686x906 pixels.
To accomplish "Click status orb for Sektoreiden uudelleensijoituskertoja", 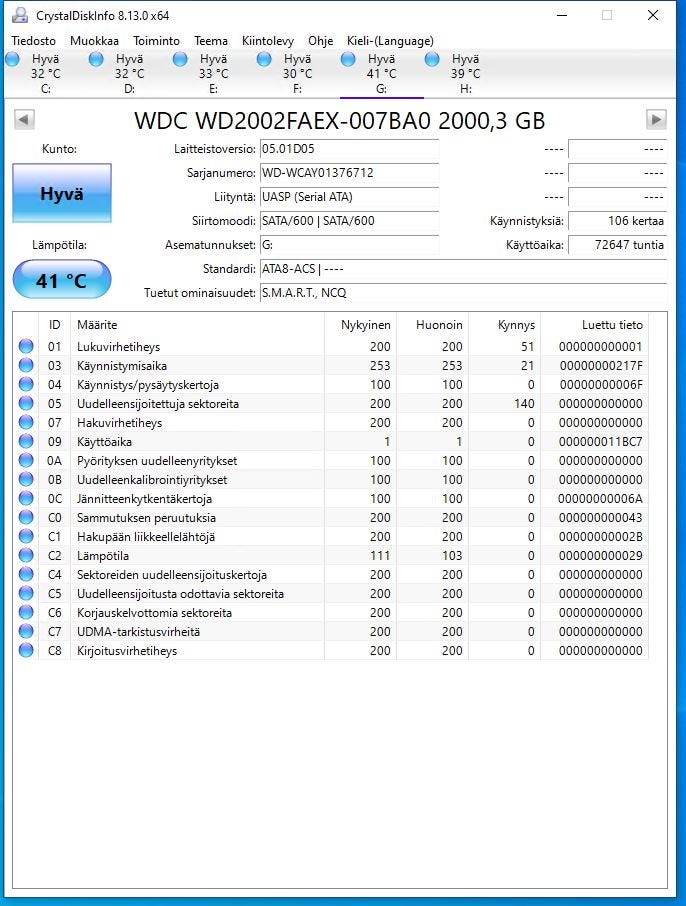I will (x=26, y=574).
